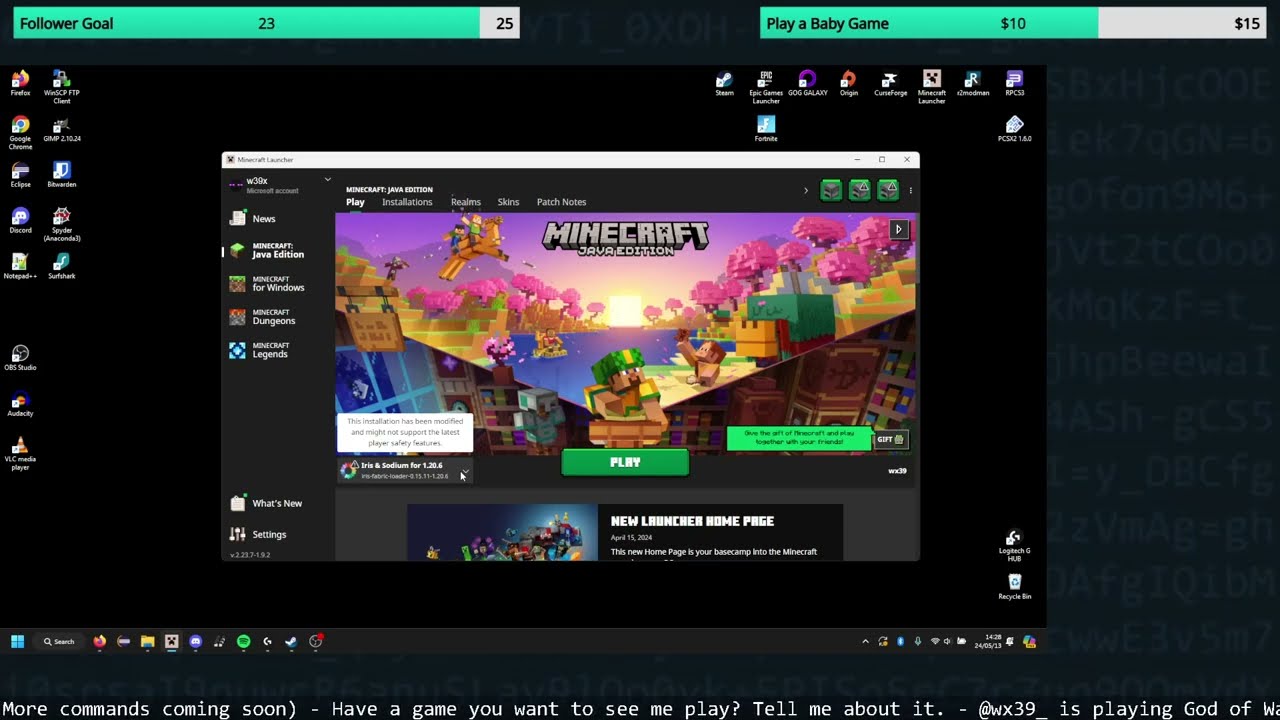Open Eclipse desktop shortcut
1280x720 pixels.
point(20,175)
